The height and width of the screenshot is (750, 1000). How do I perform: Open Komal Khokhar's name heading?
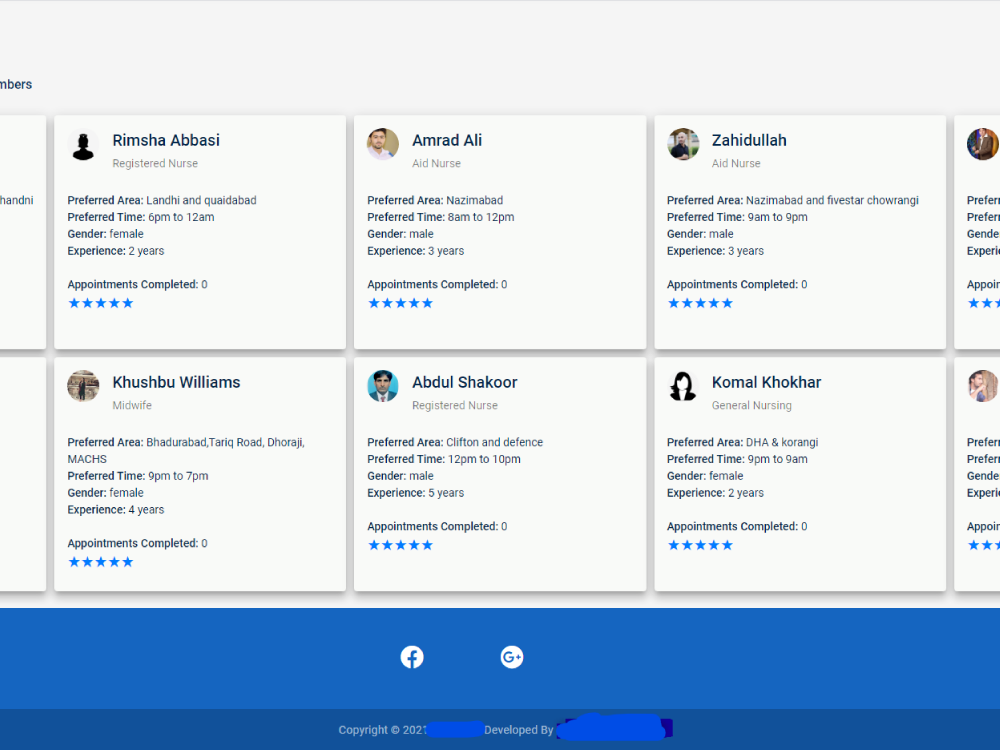(766, 382)
